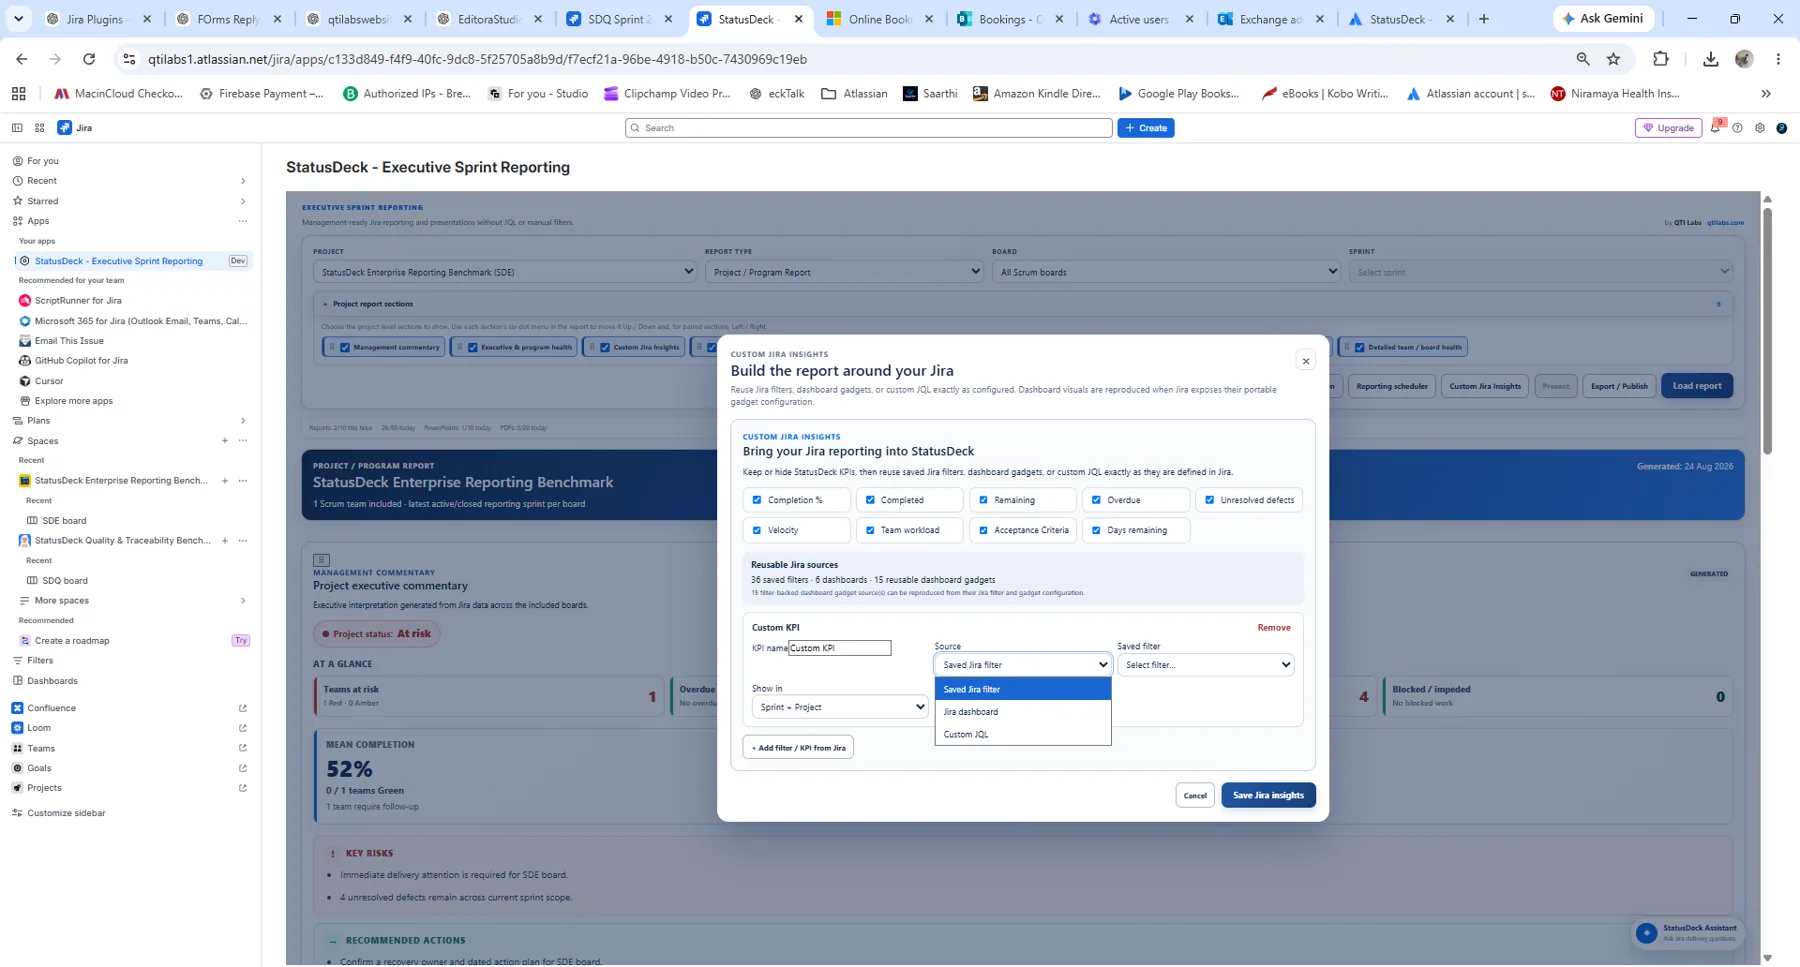Toggle the Team workload checkbox

click(x=870, y=530)
